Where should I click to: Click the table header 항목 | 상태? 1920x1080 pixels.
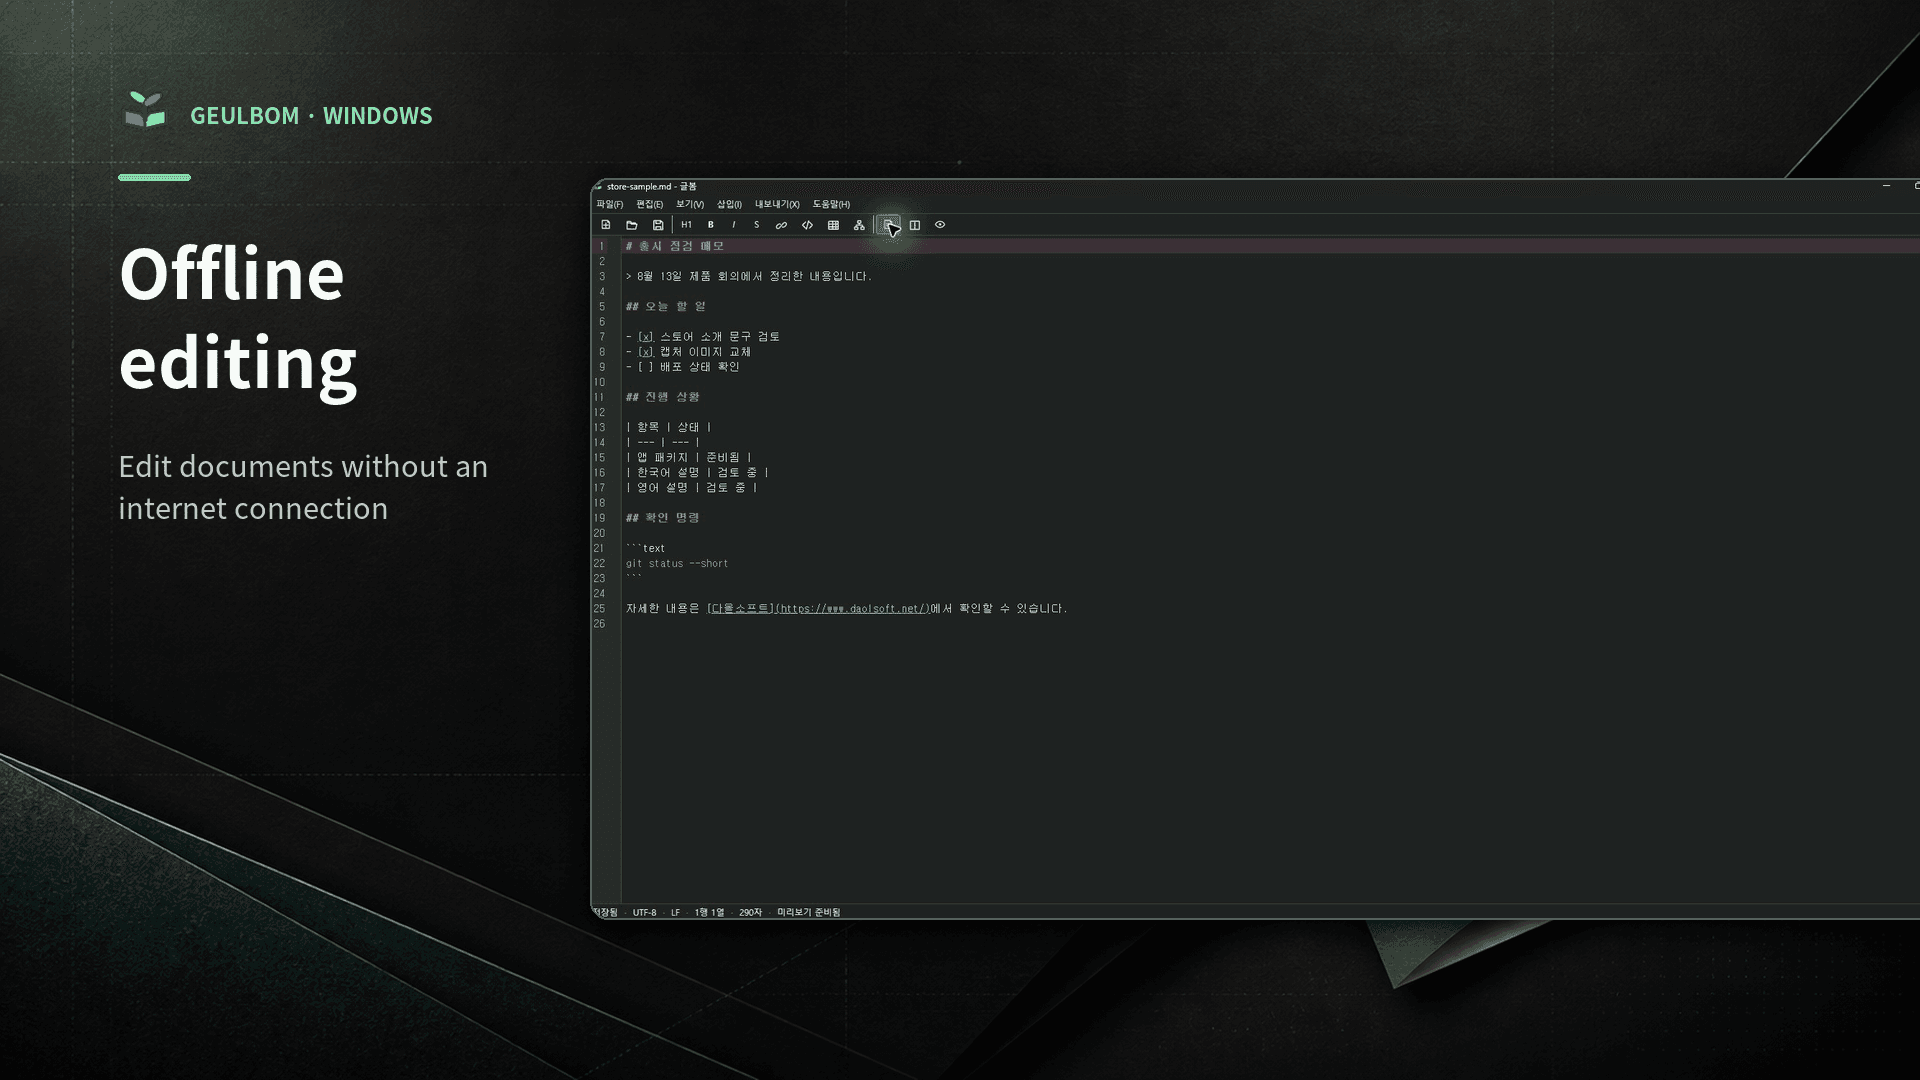click(669, 427)
